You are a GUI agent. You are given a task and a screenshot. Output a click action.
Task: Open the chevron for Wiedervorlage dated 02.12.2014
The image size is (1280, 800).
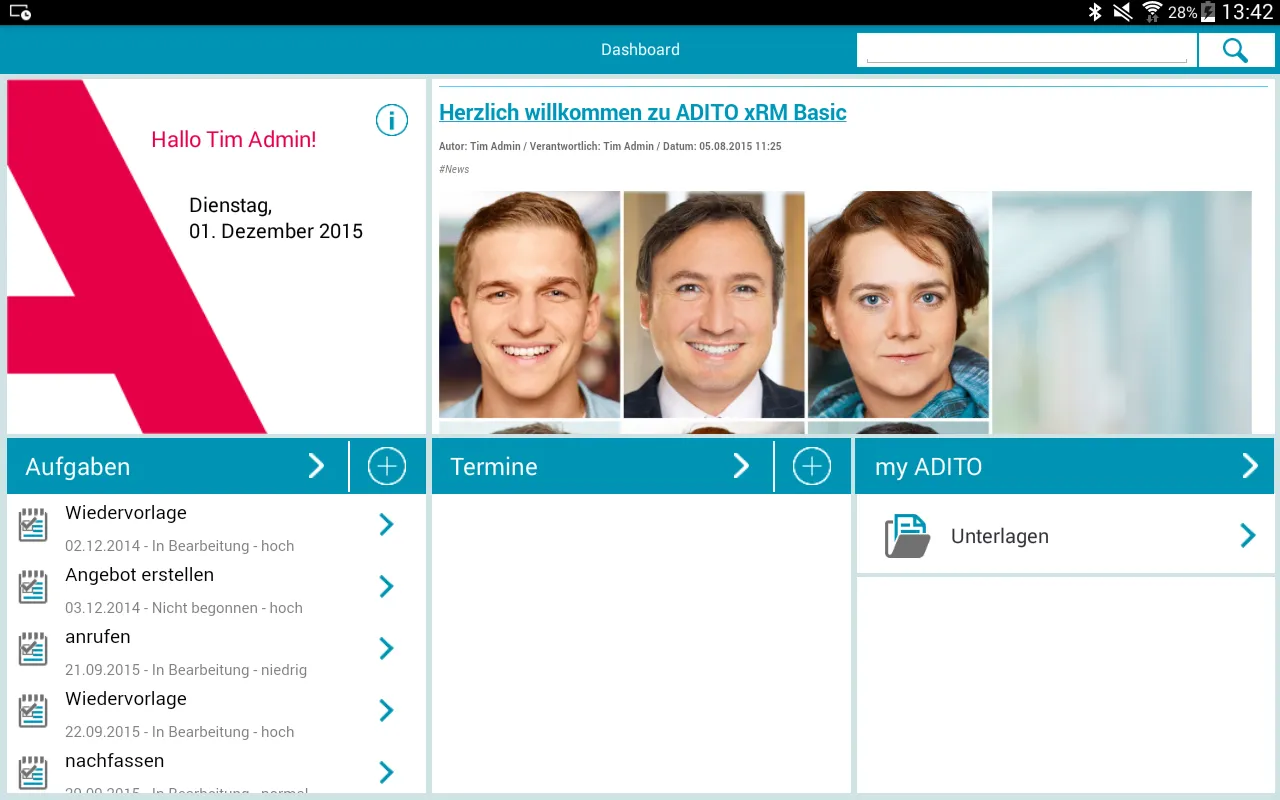click(387, 525)
